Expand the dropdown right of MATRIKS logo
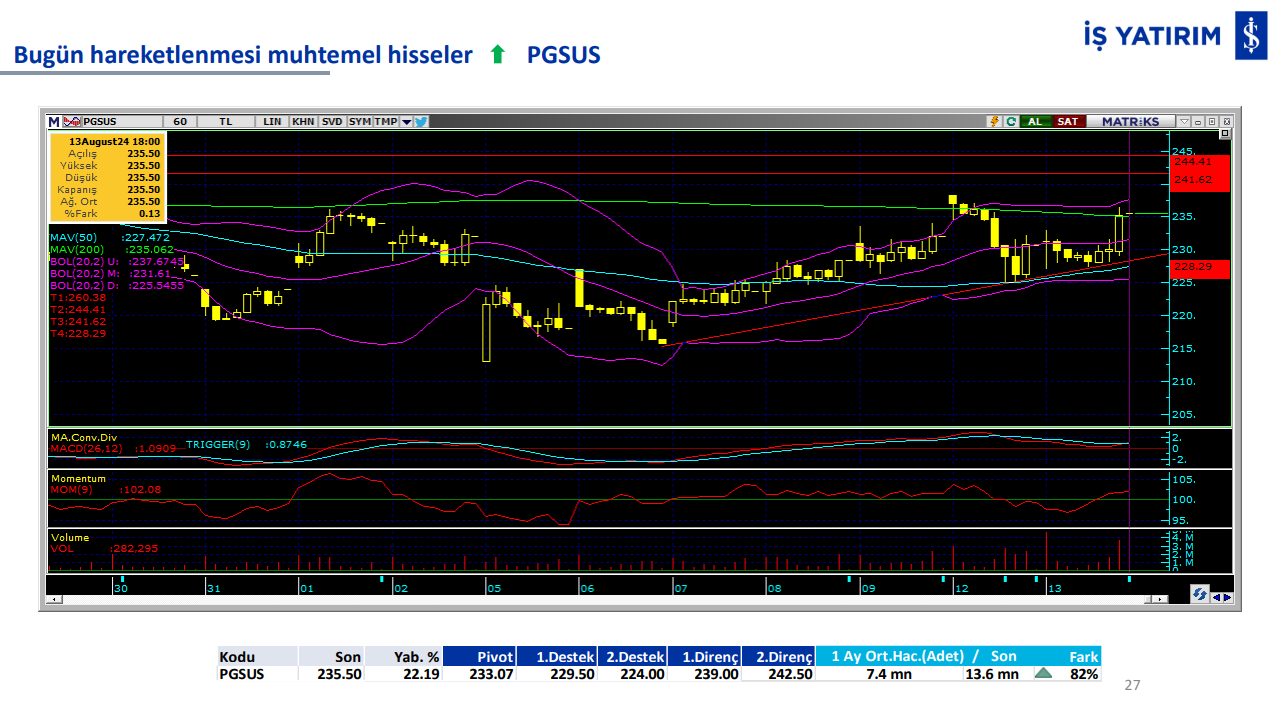Screen dimensions: 1270x704 click(x=1184, y=121)
